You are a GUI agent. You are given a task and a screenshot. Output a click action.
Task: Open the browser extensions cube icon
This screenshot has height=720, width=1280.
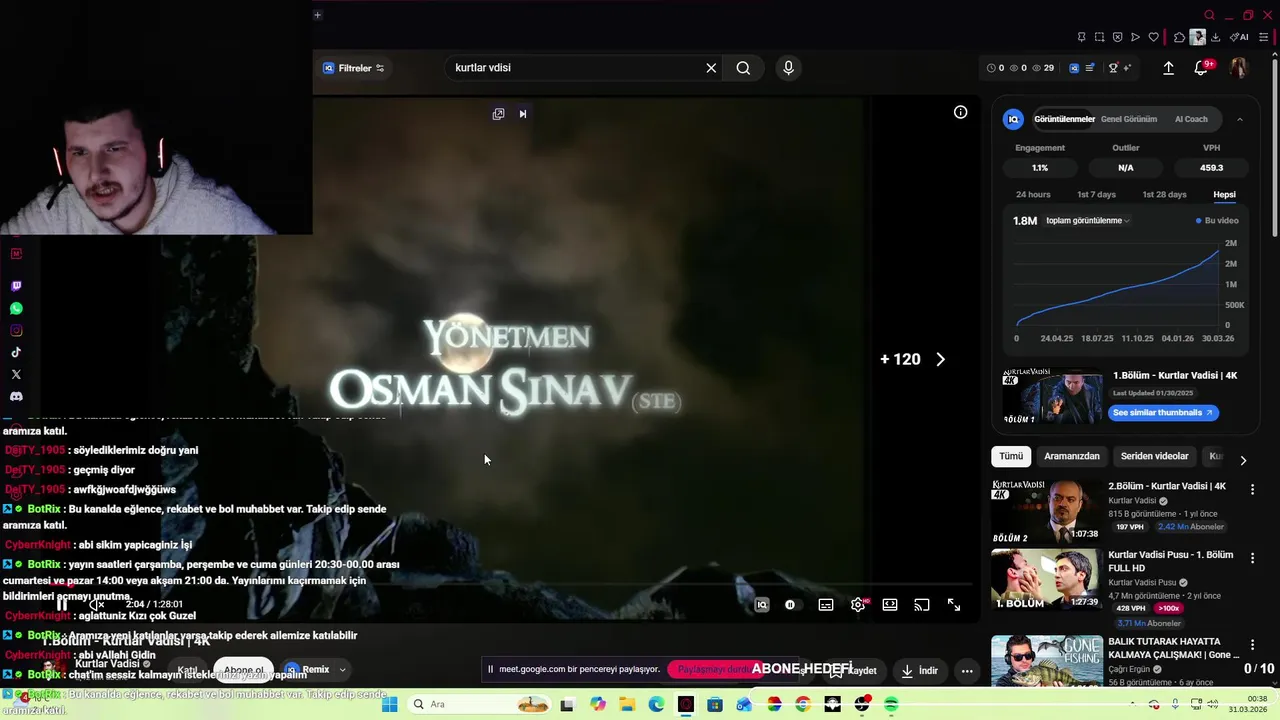tap(1179, 37)
